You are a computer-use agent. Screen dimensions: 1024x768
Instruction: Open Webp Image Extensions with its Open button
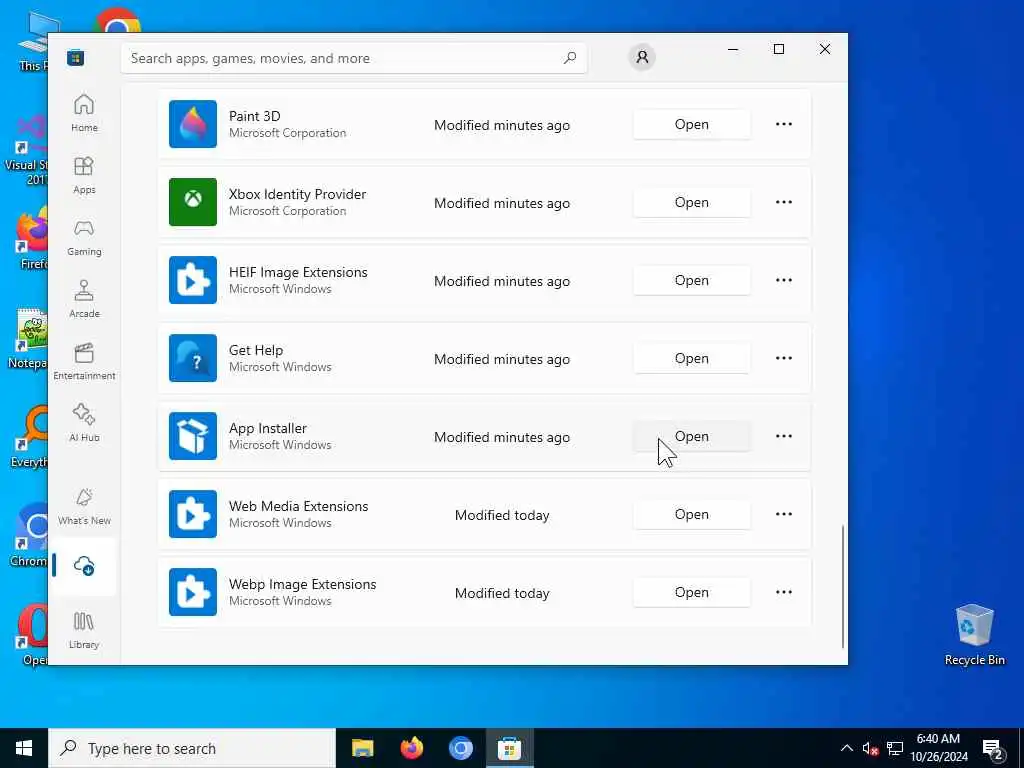[692, 592]
